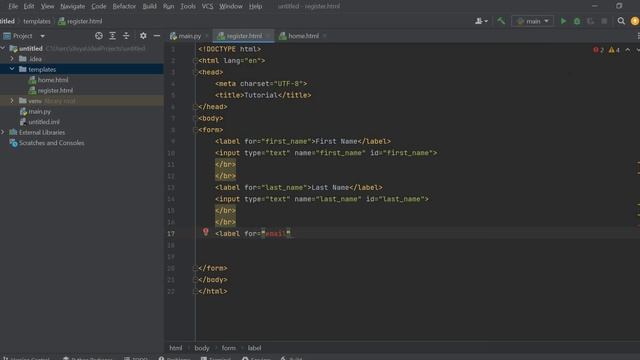The width and height of the screenshot is (640, 360).
Task: Click the error lightbulb on line 17
Action: [206, 232]
